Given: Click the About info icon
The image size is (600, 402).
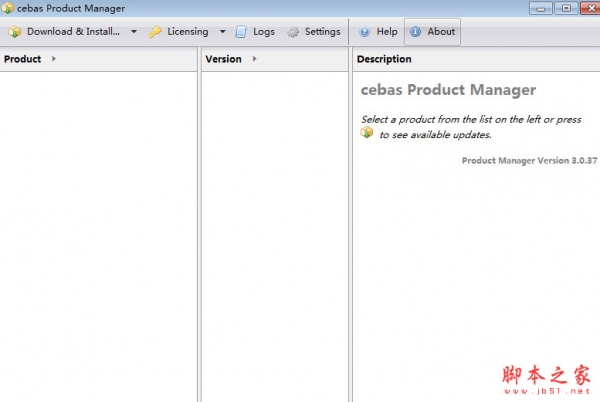Looking at the screenshot, I should [x=416, y=32].
